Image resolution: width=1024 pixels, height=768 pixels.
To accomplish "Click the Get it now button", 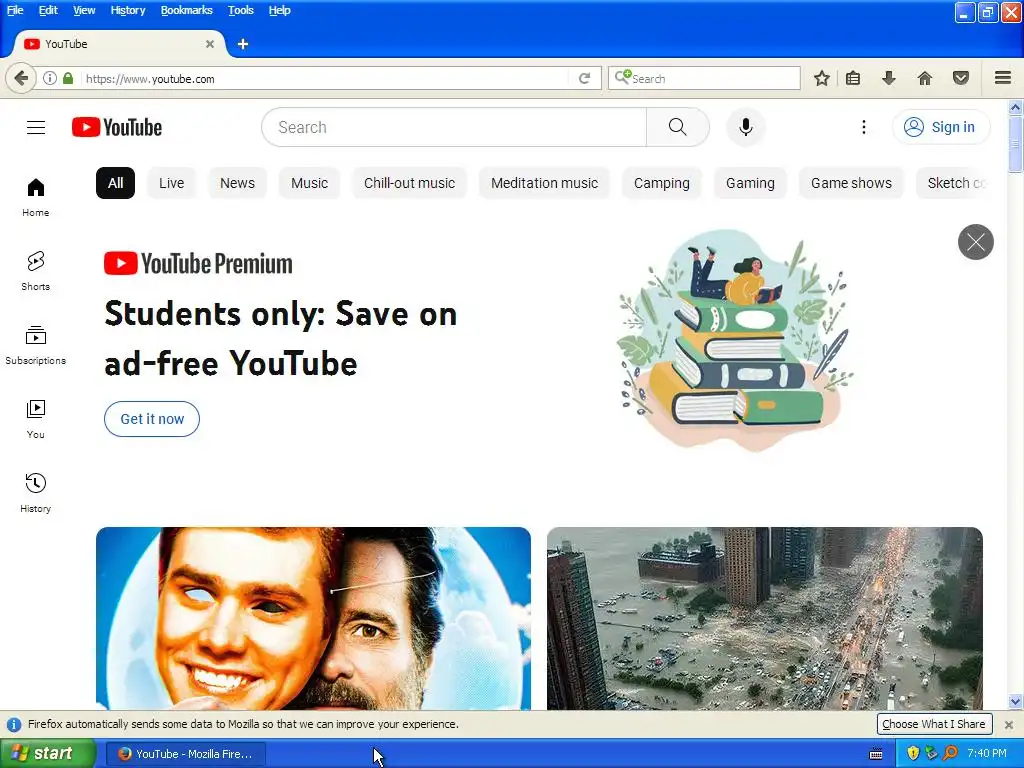I will click(x=152, y=419).
